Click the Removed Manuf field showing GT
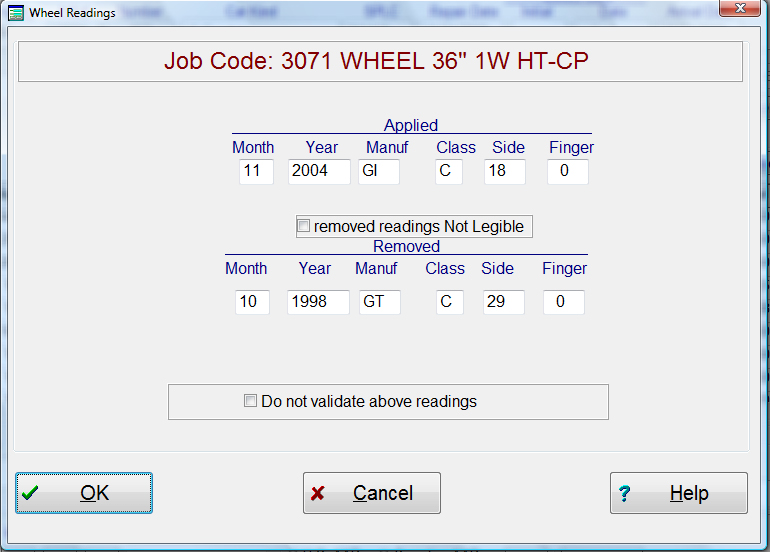This screenshot has width=770, height=552. click(380, 302)
